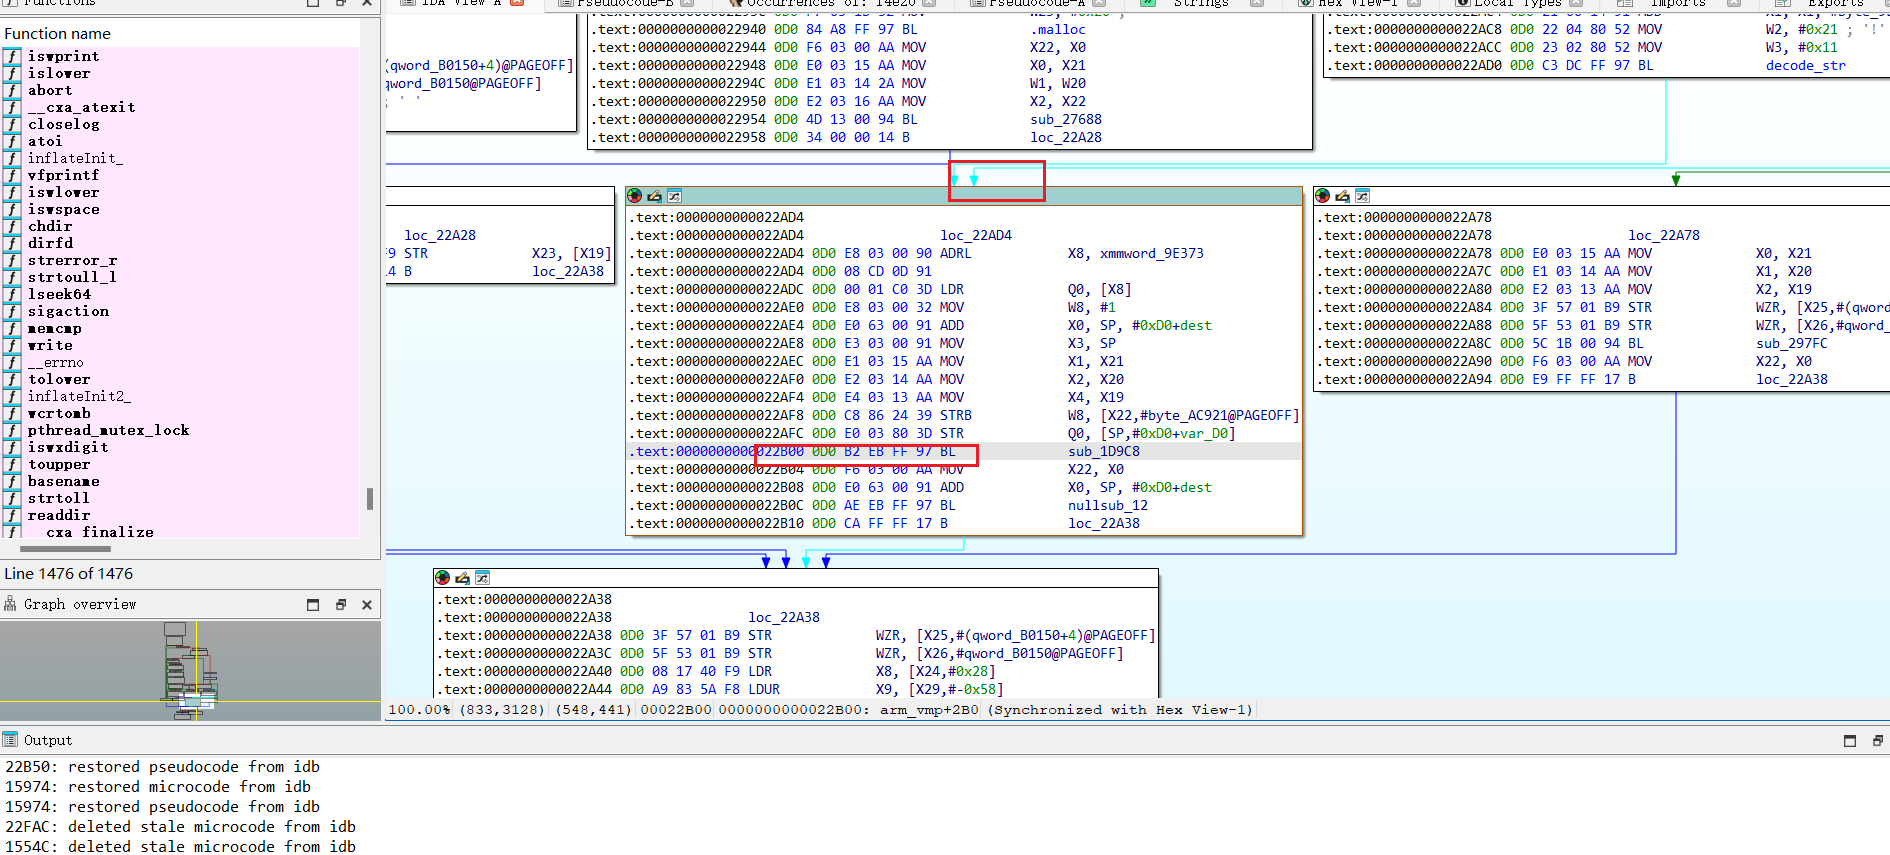This screenshot has width=1890, height=855.
Task: Click the .malloc call operand
Action: point(1058,29)
